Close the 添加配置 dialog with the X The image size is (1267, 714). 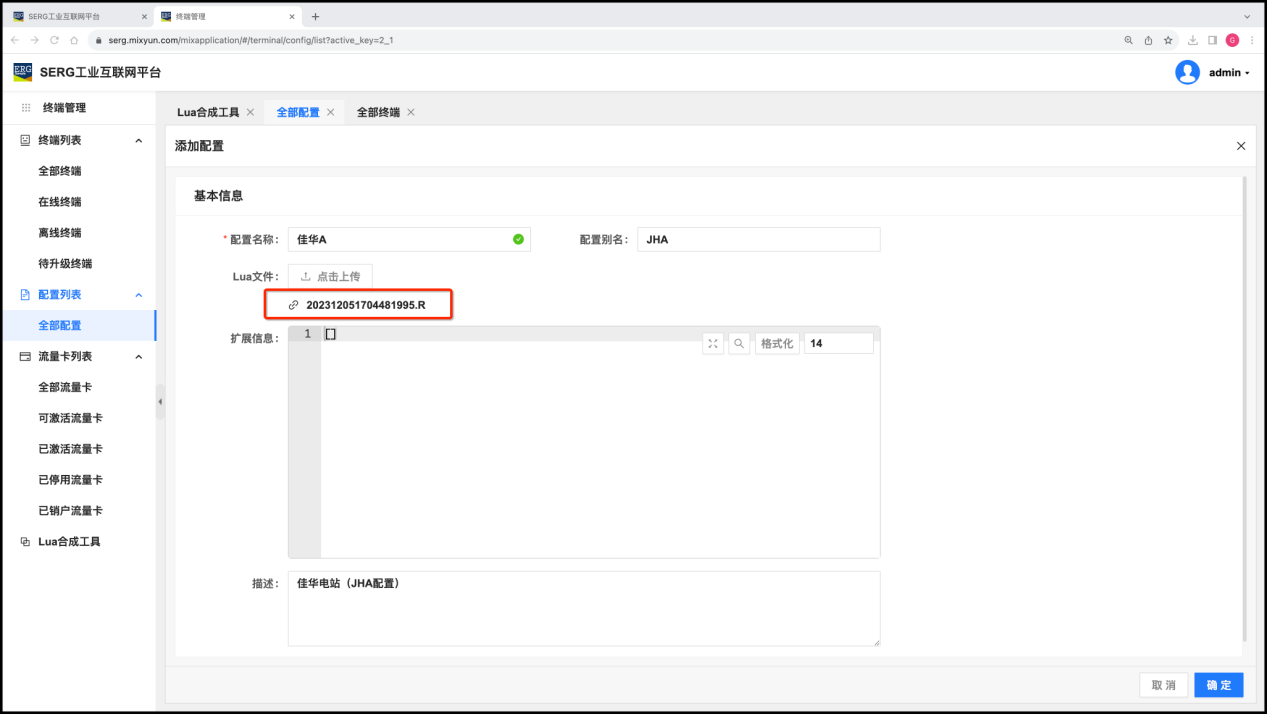pyautogui.click(x=1241, y=146)
